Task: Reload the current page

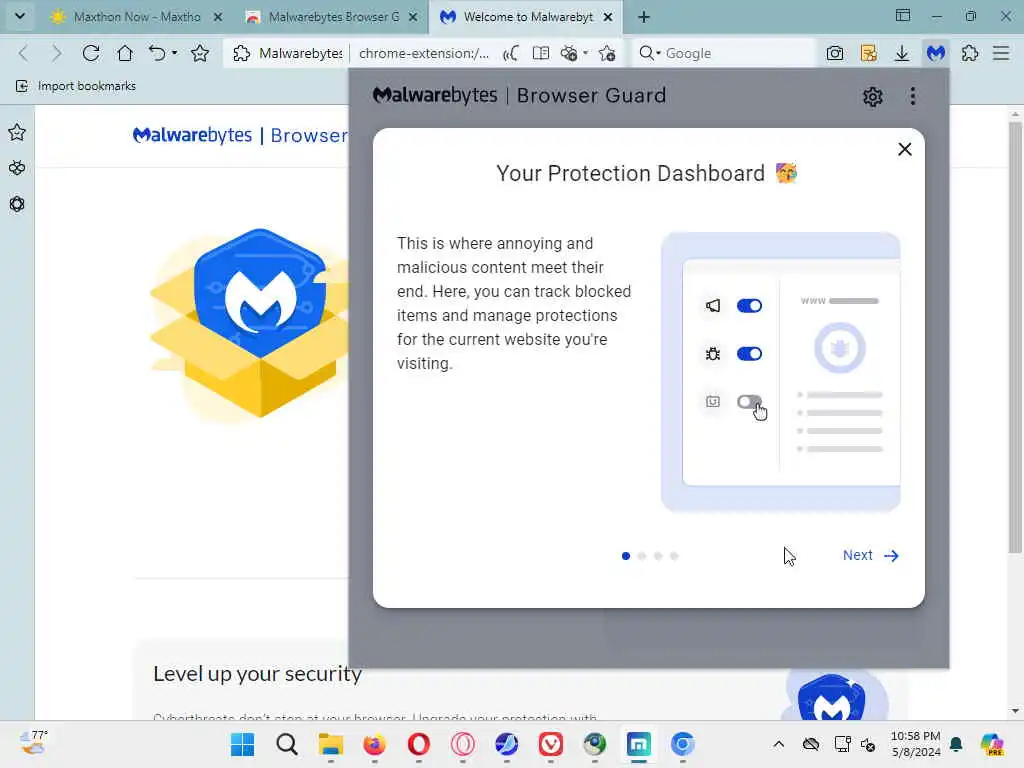Action: click(91, 53)
